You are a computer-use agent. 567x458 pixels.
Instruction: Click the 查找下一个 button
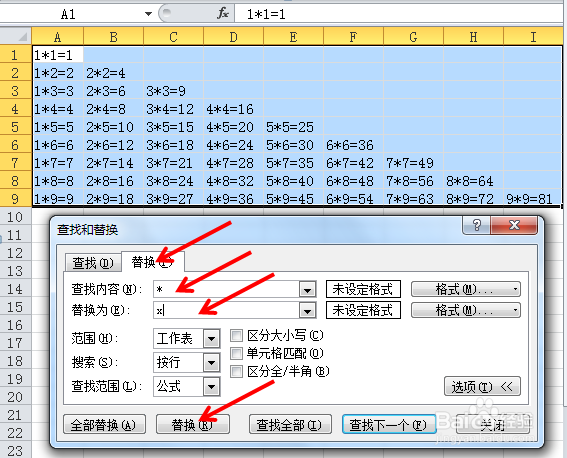coord(389,424)
